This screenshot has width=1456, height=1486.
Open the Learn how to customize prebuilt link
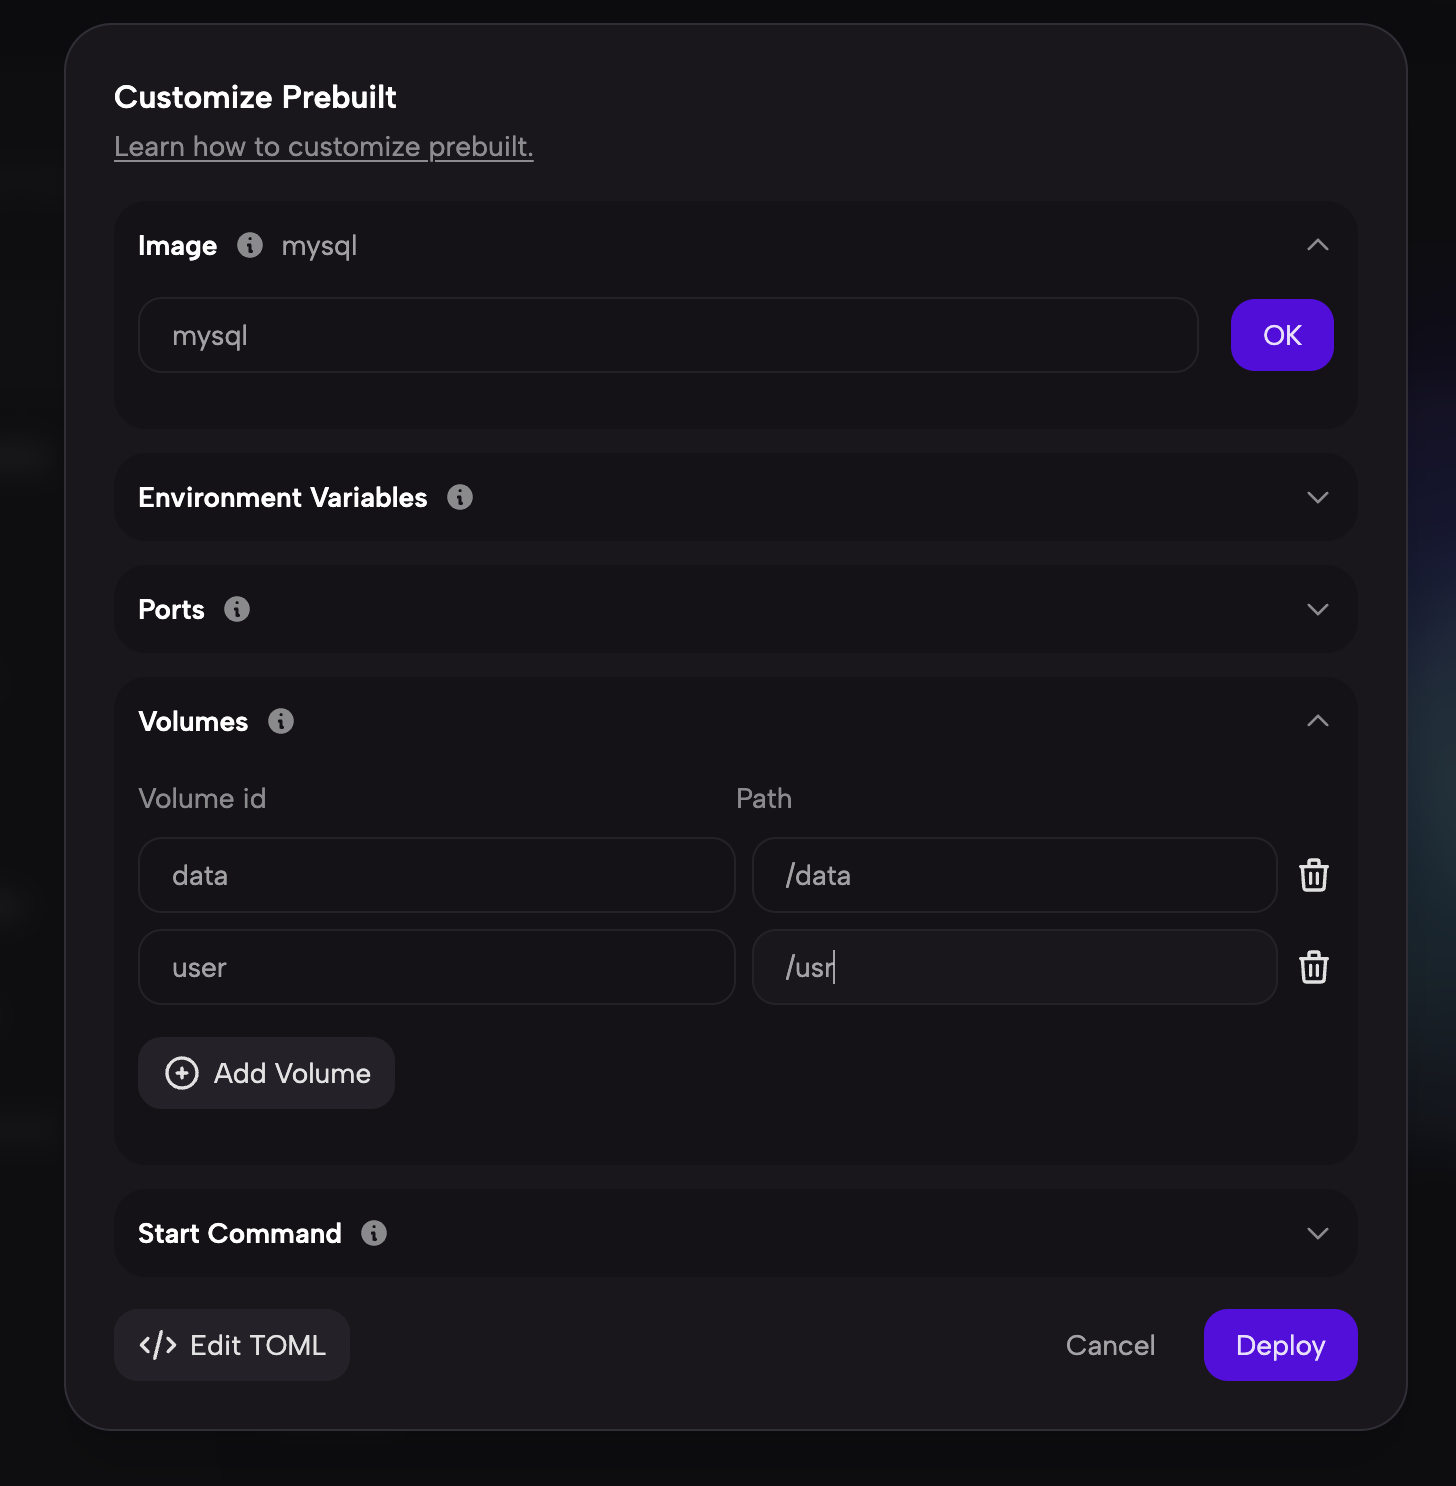[323, 147]
